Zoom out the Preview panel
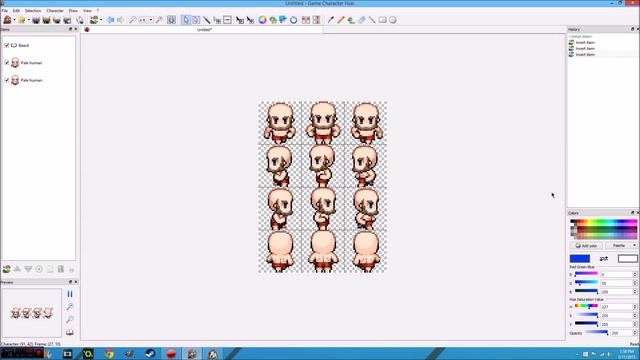Screen dimensions: 640x360 [70, 319]
